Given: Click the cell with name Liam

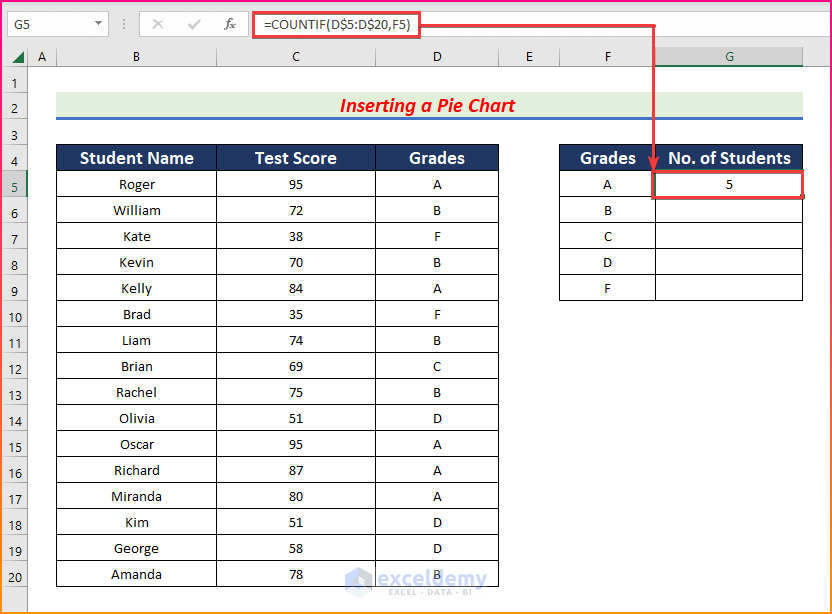Looking at the screenshot, I should [136, 340].
